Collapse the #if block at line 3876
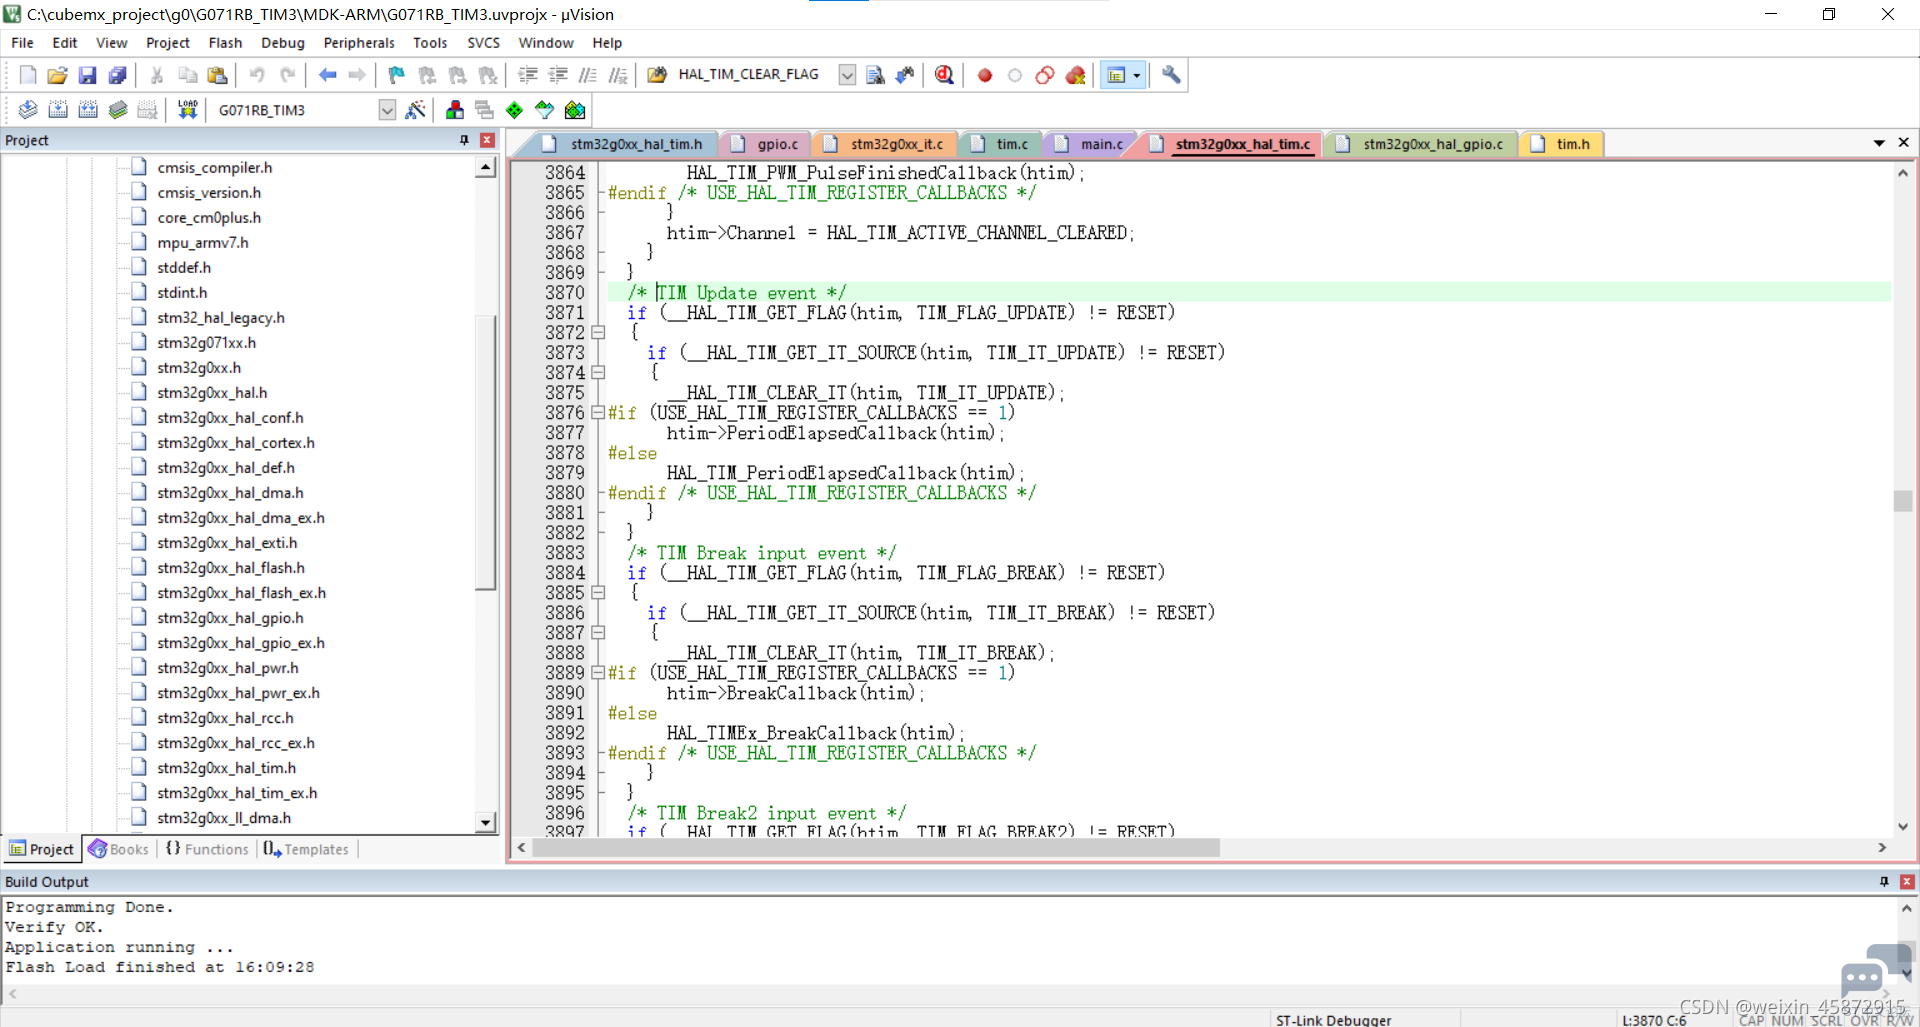The image size is (1920, 1027). click(598, 412)
